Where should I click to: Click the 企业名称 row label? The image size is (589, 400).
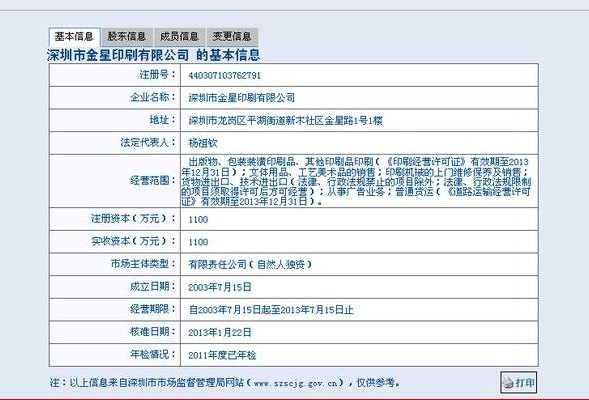[x=153, y=97]
